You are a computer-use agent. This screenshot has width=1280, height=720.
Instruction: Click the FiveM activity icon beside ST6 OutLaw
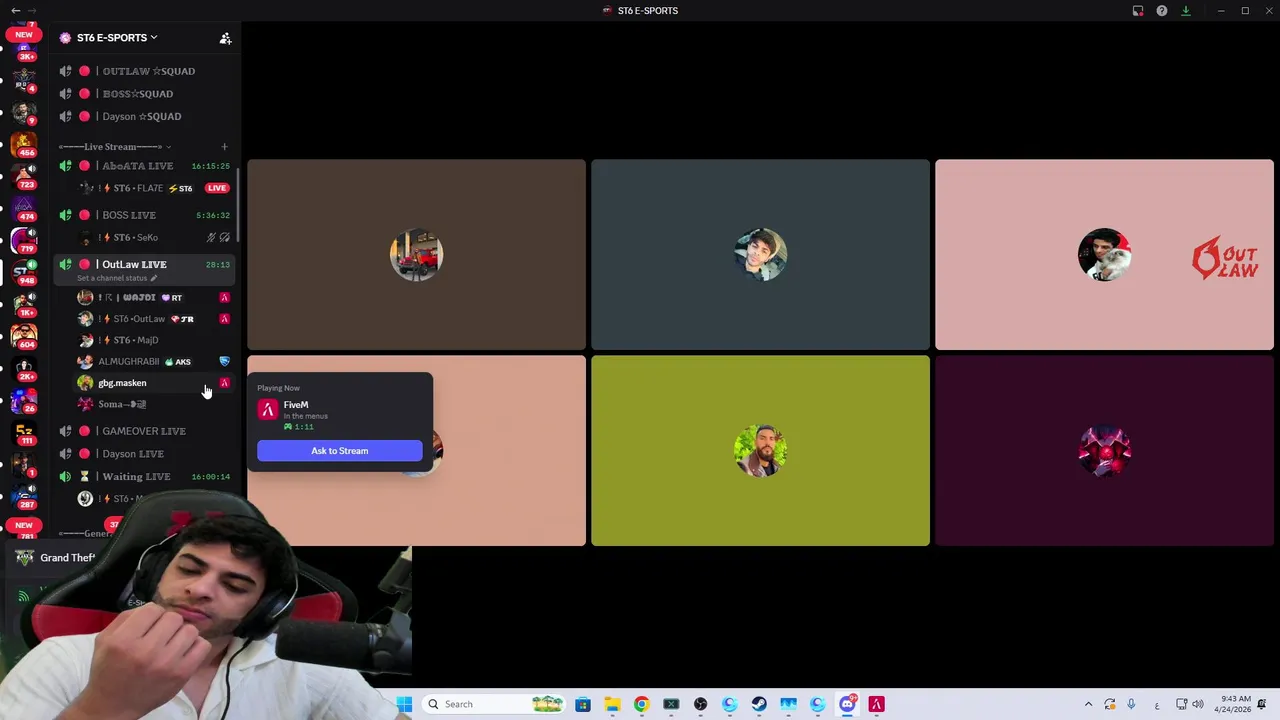(224, 319)
